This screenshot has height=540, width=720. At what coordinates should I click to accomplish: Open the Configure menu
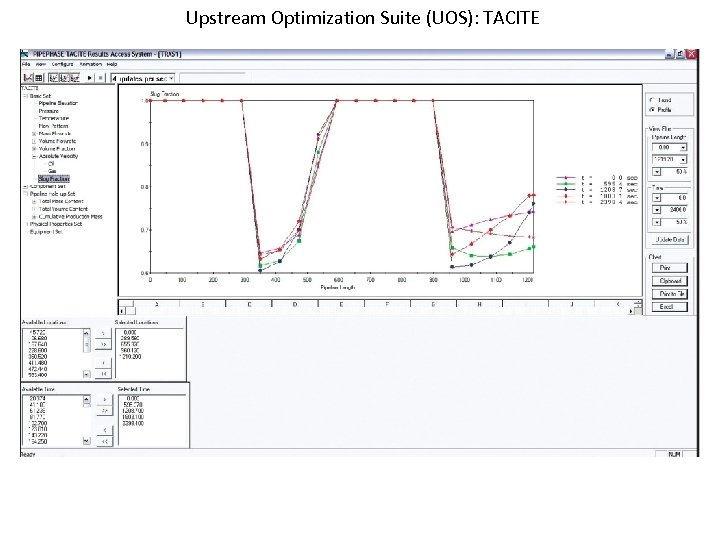click(x=62, y=64)
